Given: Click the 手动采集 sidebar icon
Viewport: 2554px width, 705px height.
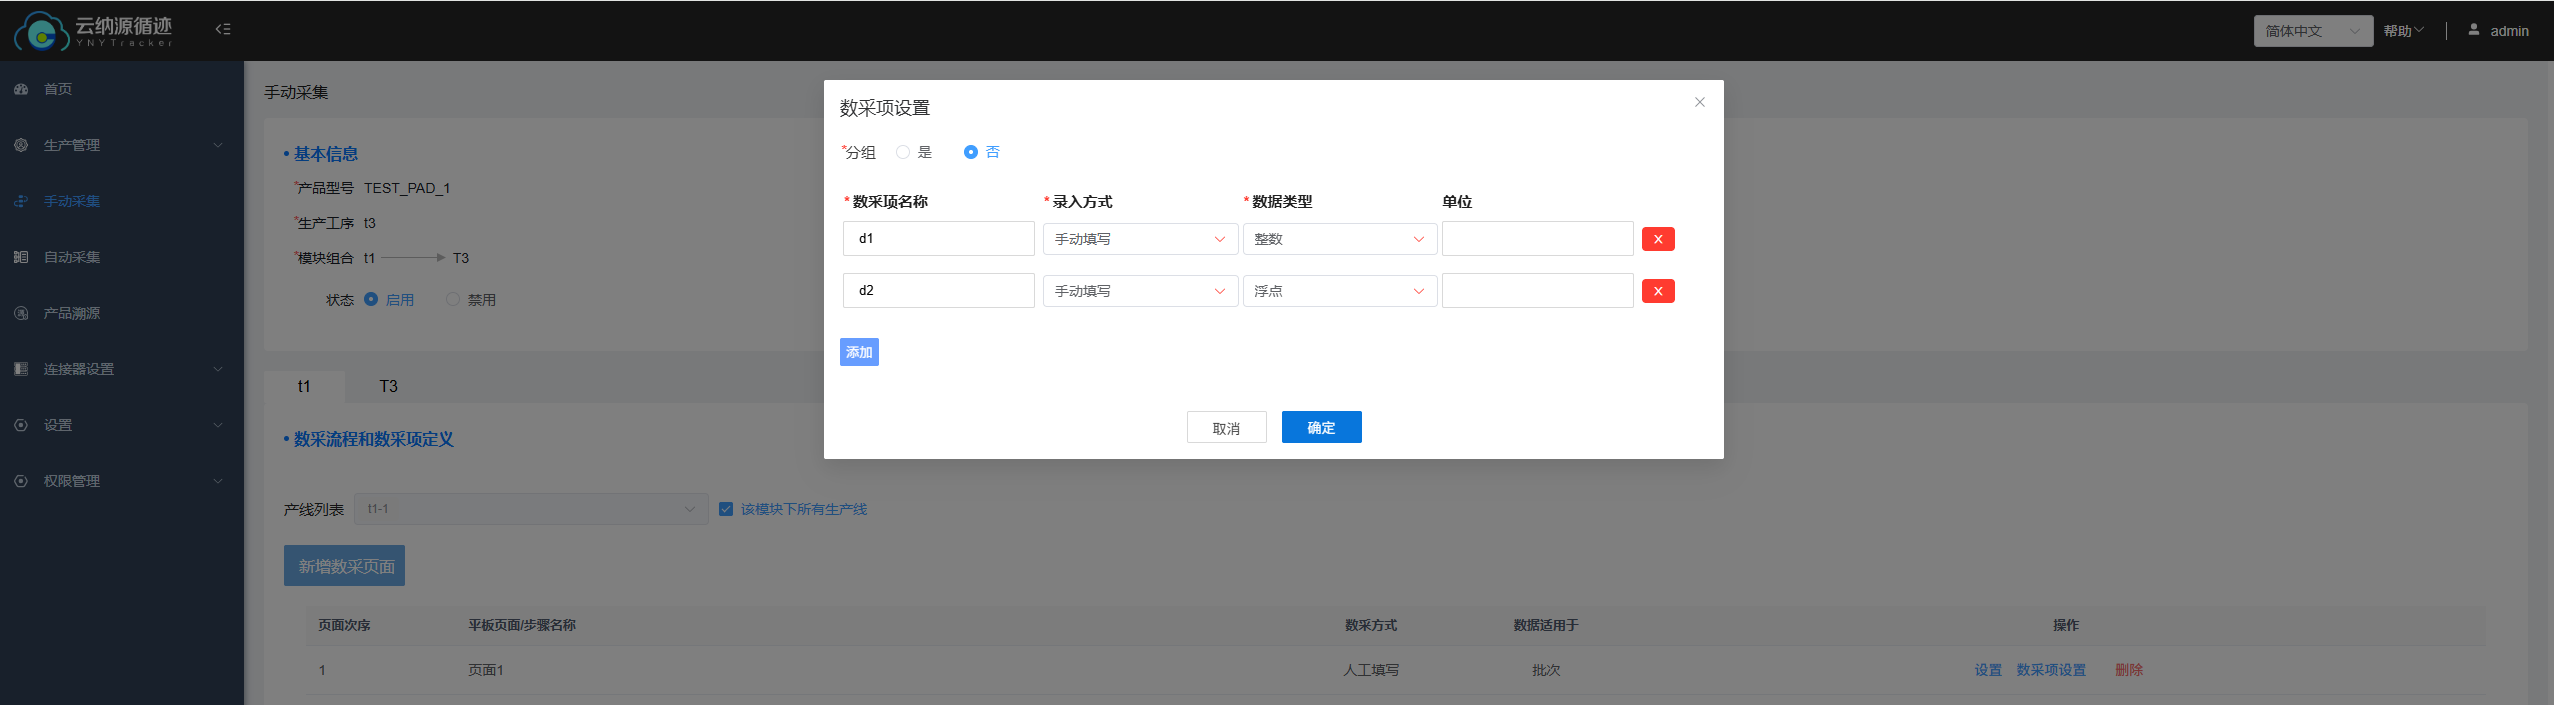Looking at the screenshot, I should [21, 201].
